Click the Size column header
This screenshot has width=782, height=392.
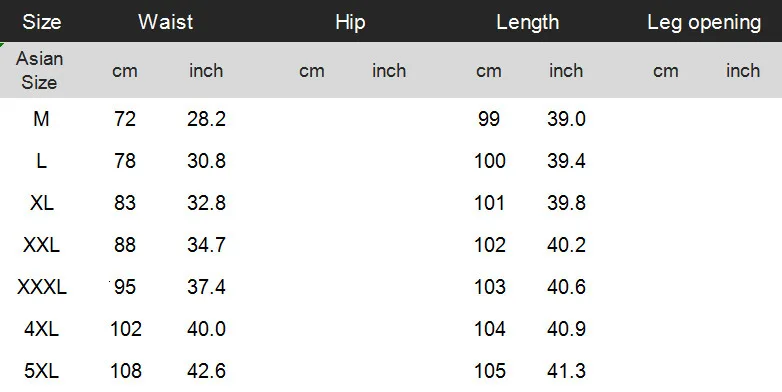[41, 22]
